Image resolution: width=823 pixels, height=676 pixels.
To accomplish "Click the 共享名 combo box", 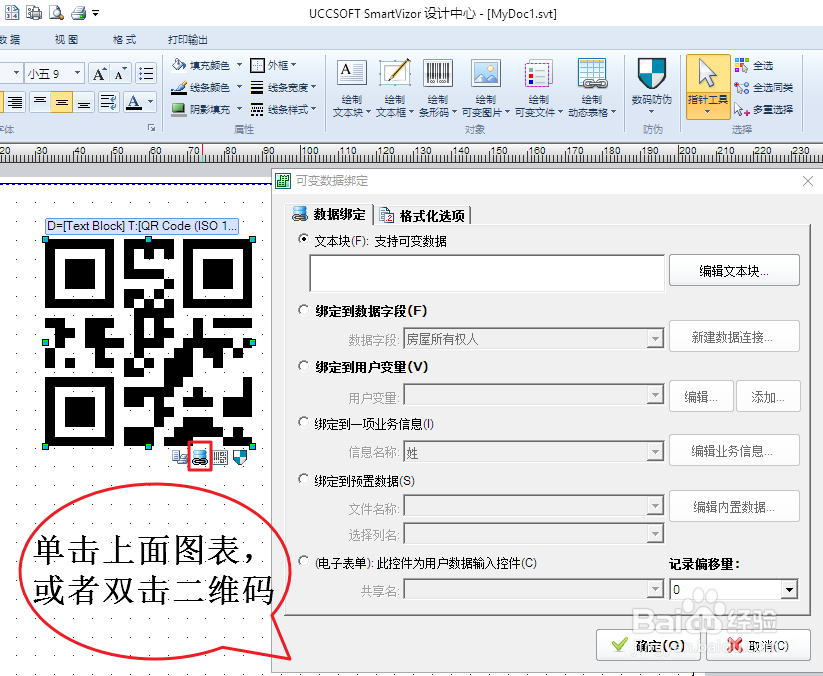I will 533,589.
